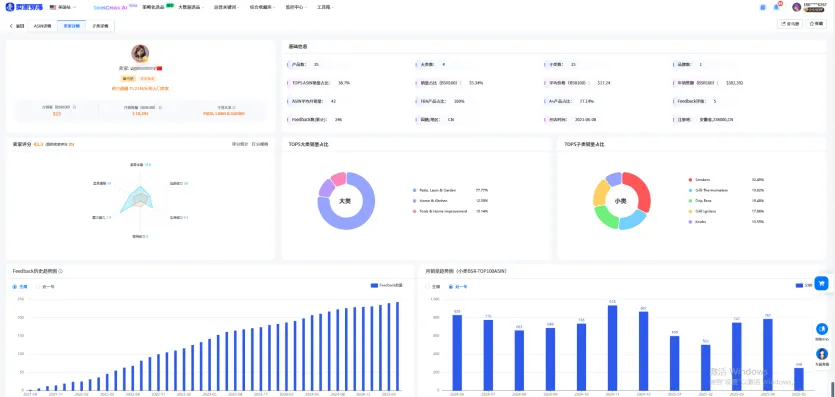
Task: Open SeoaCross AI beta menu item
Action: (x=116, y=7)
